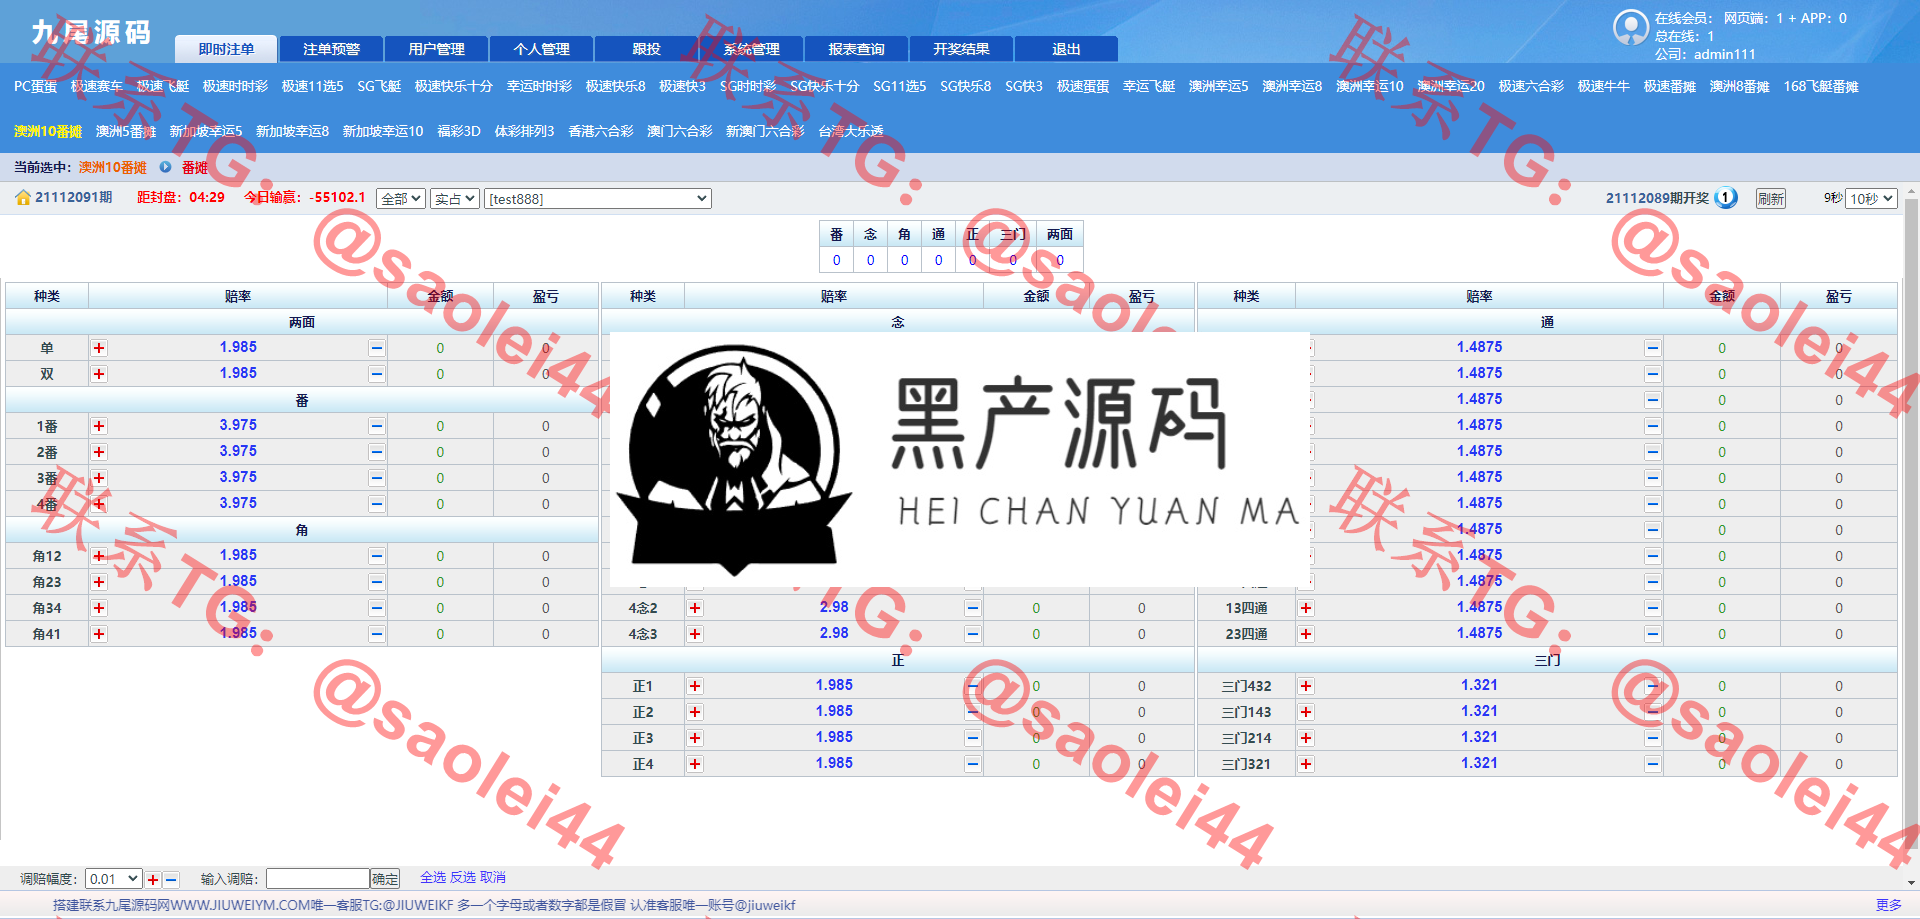Increase odds for 双 row
The image size is (1920, 919).
click(99, 374)
